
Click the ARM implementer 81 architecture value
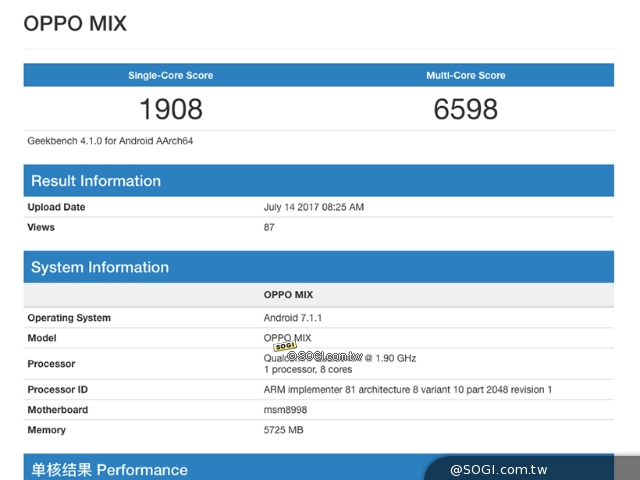coord(407,389)
